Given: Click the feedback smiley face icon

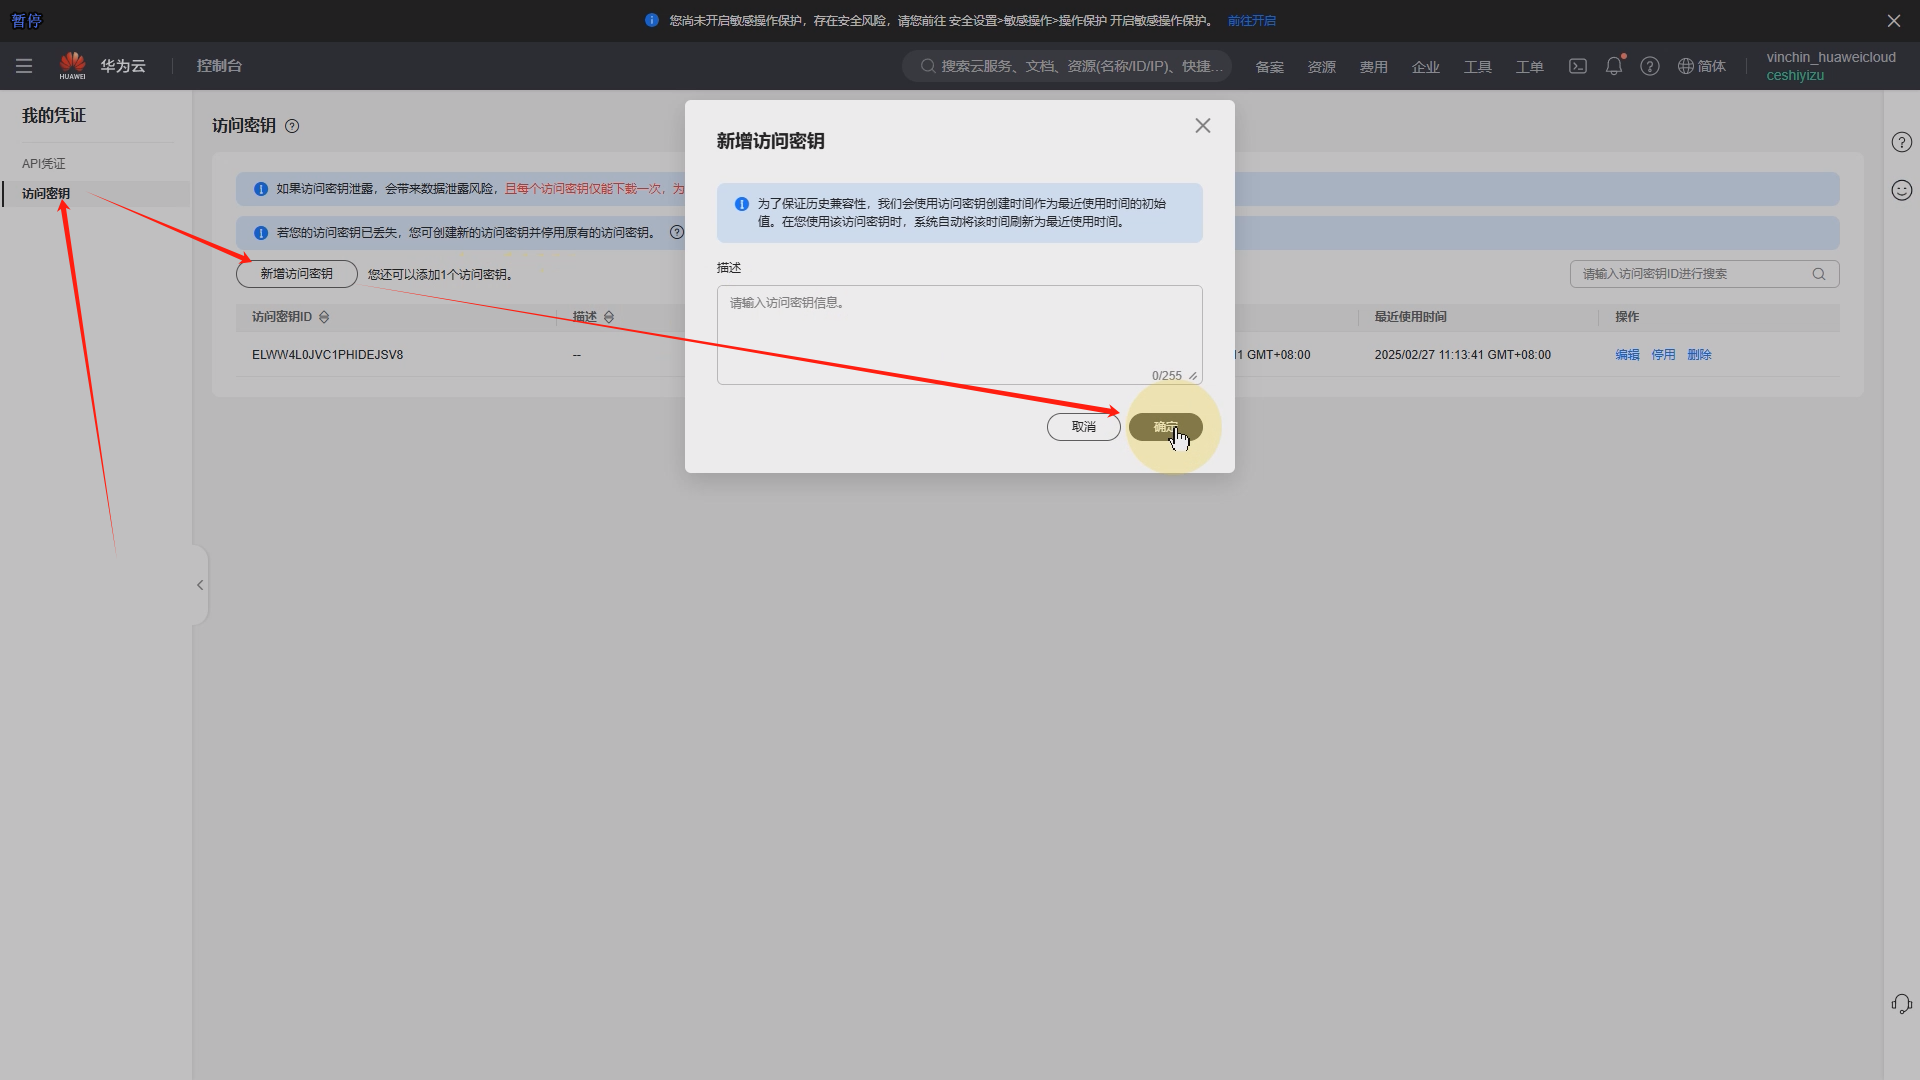Looking at the screenshot, I should (1901, 190).
